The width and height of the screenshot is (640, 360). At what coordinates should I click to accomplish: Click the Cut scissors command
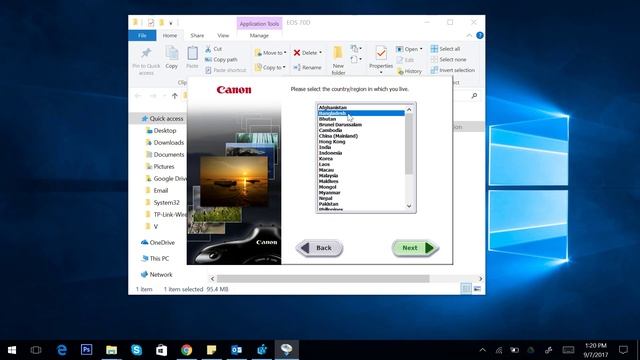pos(213,49)
